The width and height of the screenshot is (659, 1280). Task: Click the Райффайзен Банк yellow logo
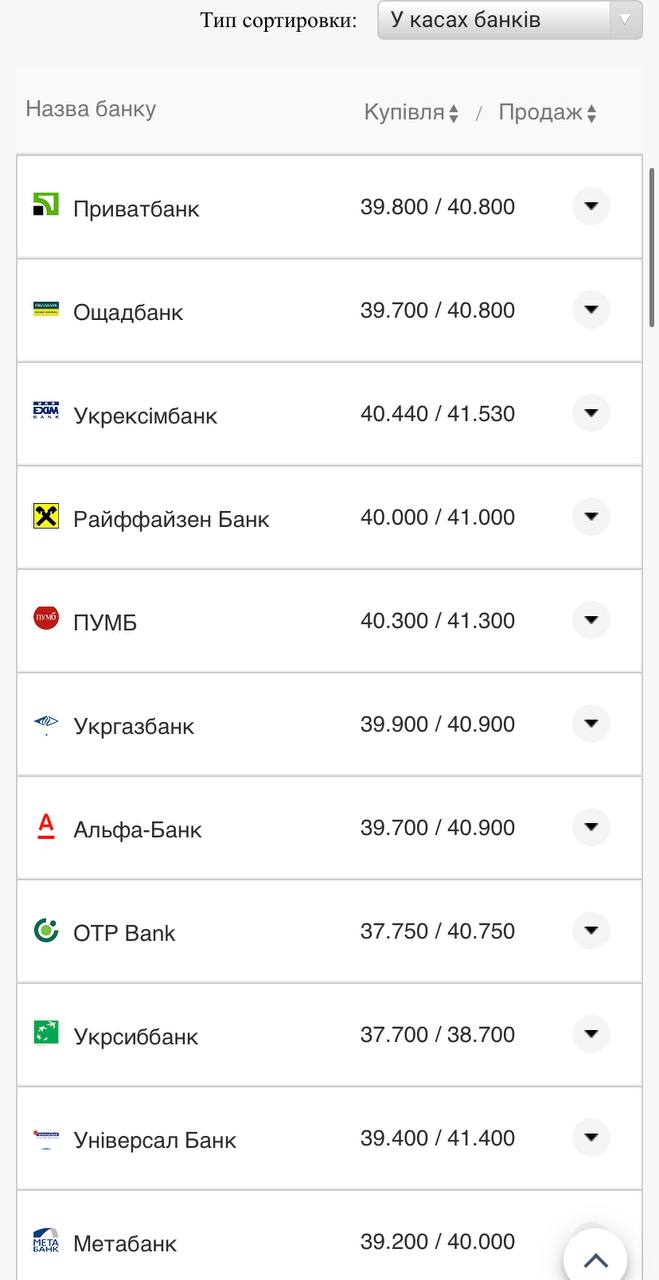[46, 516]
